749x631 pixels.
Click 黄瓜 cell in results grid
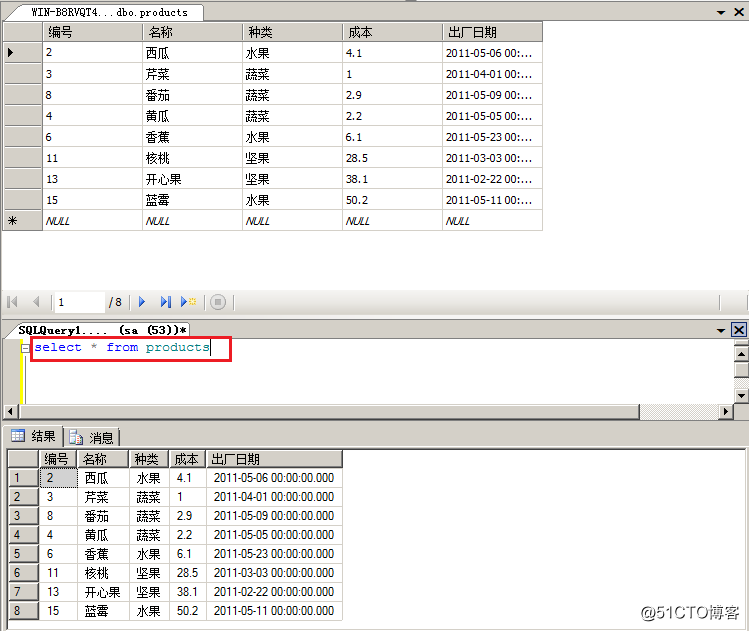(103, 535)
